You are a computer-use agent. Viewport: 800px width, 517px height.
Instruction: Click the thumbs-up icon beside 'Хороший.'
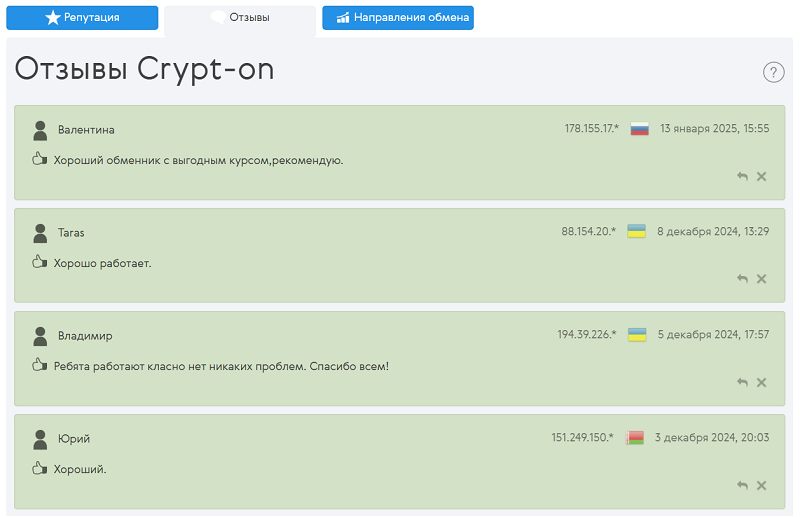coord(39,468)
